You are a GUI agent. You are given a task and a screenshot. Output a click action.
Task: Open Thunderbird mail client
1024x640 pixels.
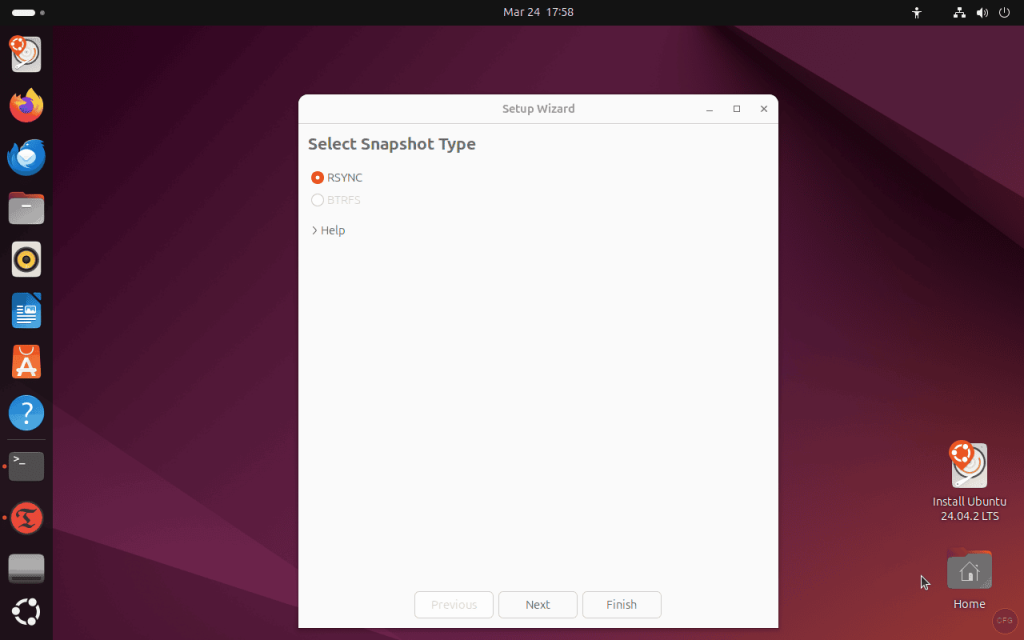[x=26, y=156]
